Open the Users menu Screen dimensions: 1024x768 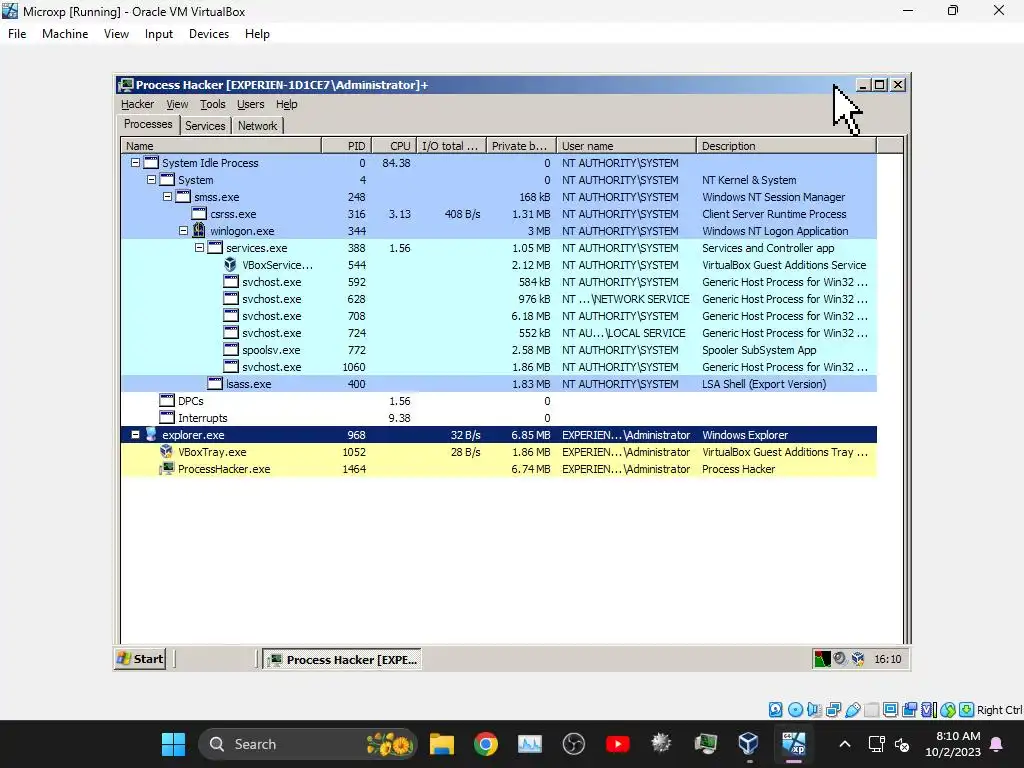[251, 104]
